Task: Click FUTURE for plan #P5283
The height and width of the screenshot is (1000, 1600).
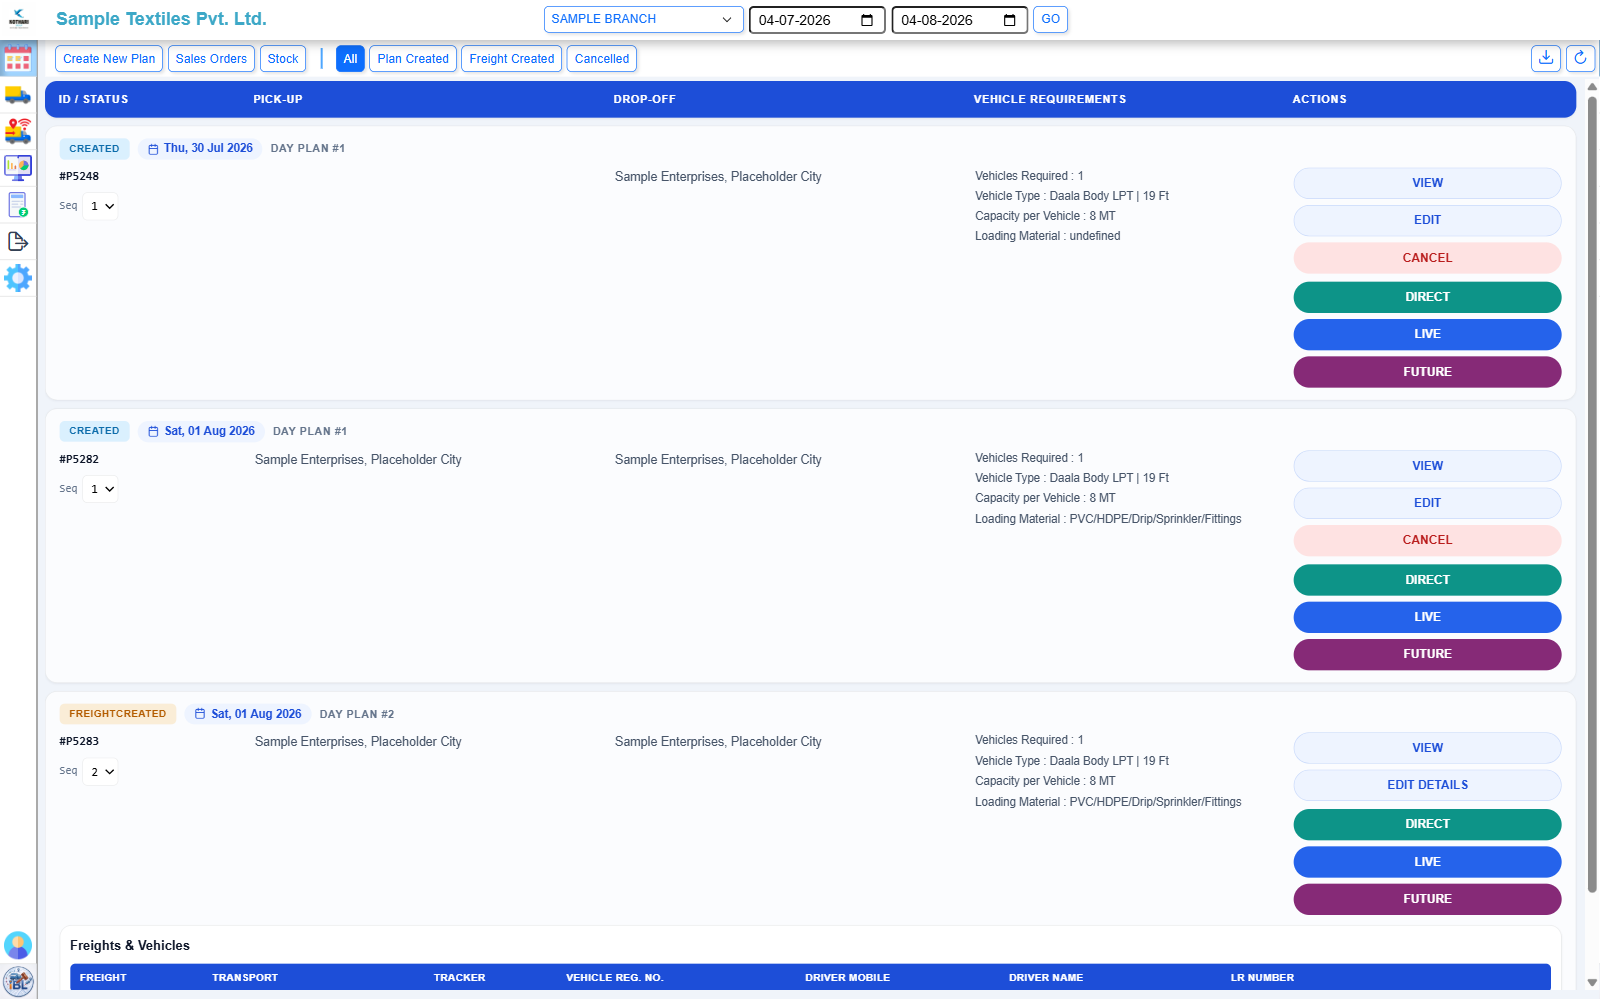Action: point(1427,899)
